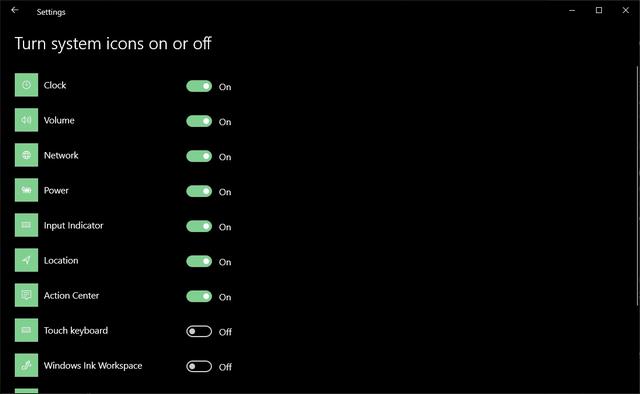Viewport: 640px width, 394px height.
Task: Click the vertical scrollbar on right edge
Action: pyautogui.click(x=638, y=186)
